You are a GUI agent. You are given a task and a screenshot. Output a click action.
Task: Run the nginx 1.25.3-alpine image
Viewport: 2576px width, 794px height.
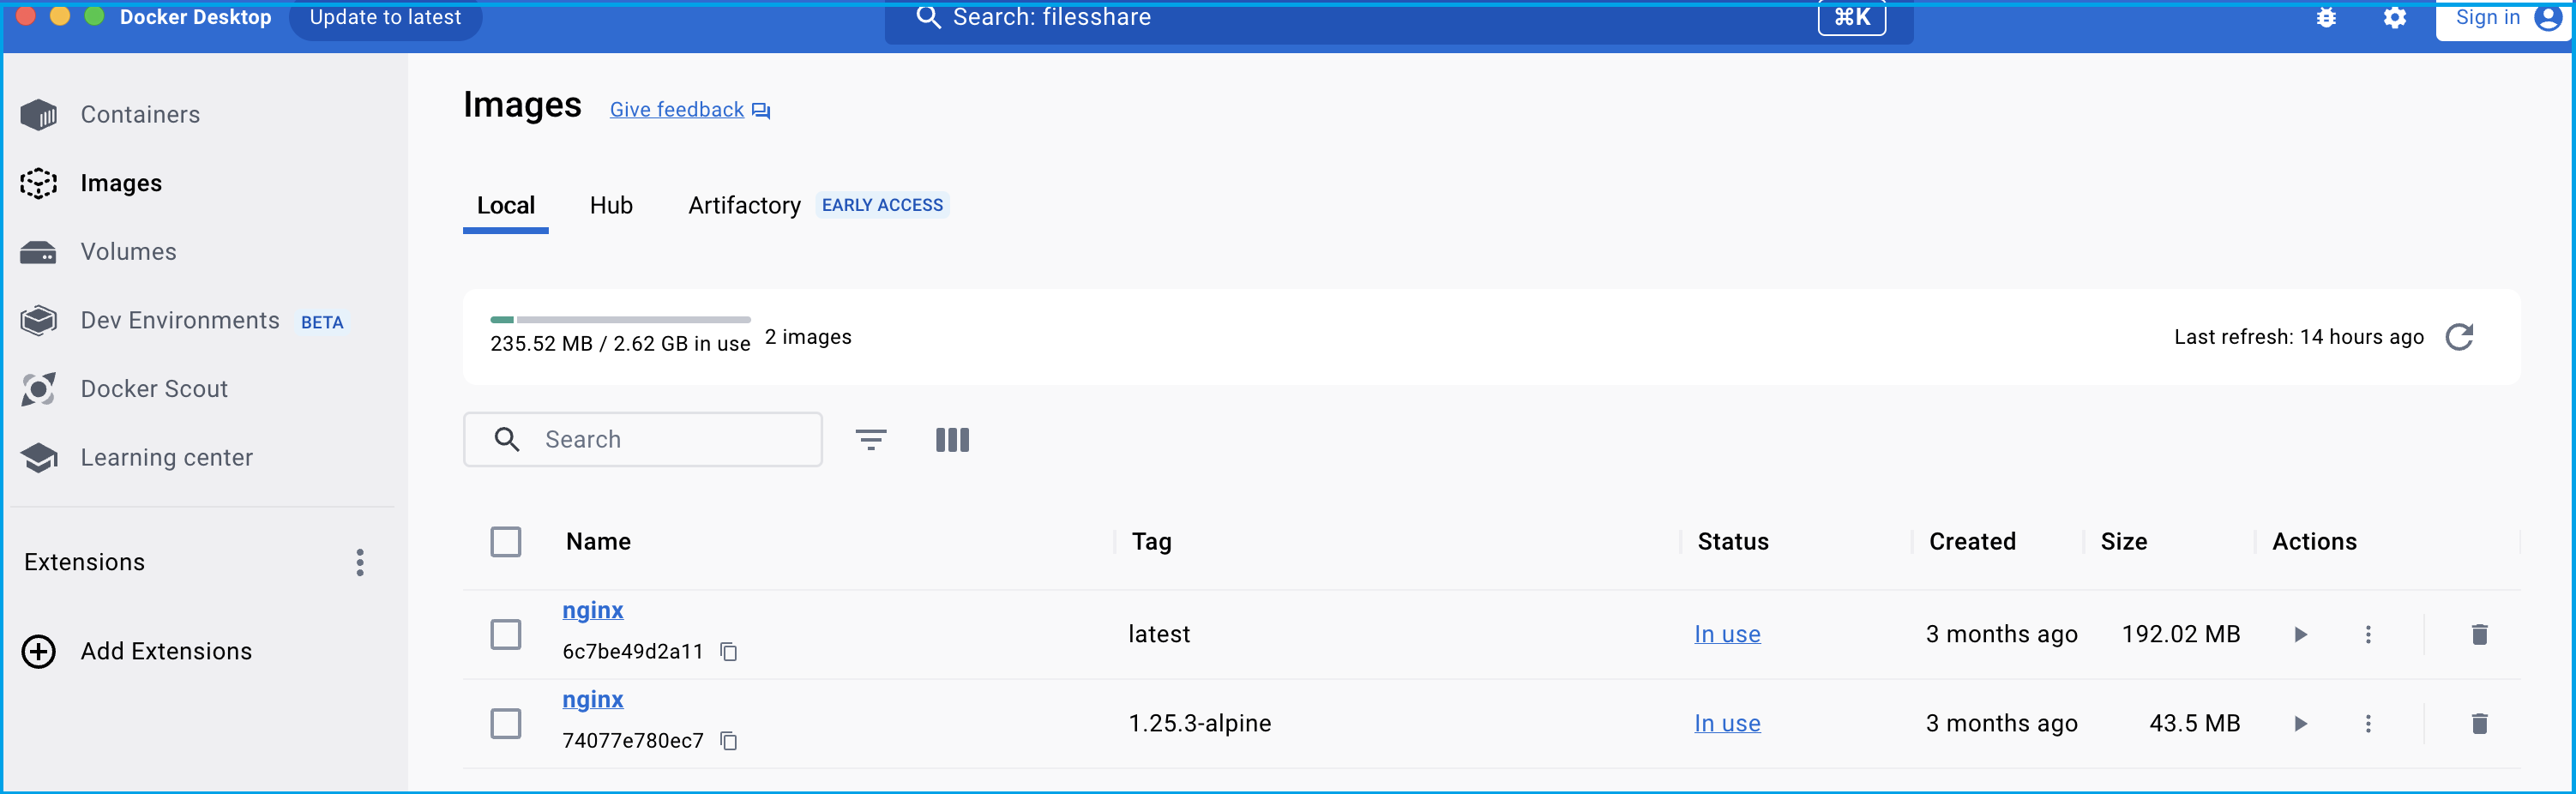point(2300,724)
